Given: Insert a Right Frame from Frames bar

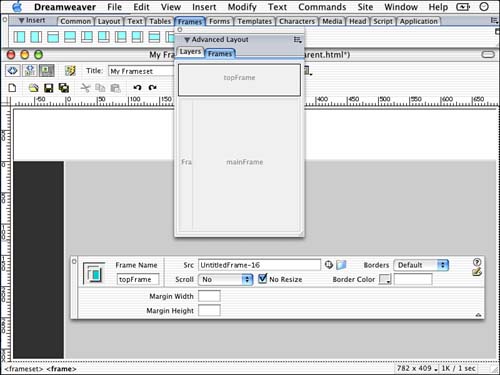Looking at the screenshot, I should tap(36, 37).
